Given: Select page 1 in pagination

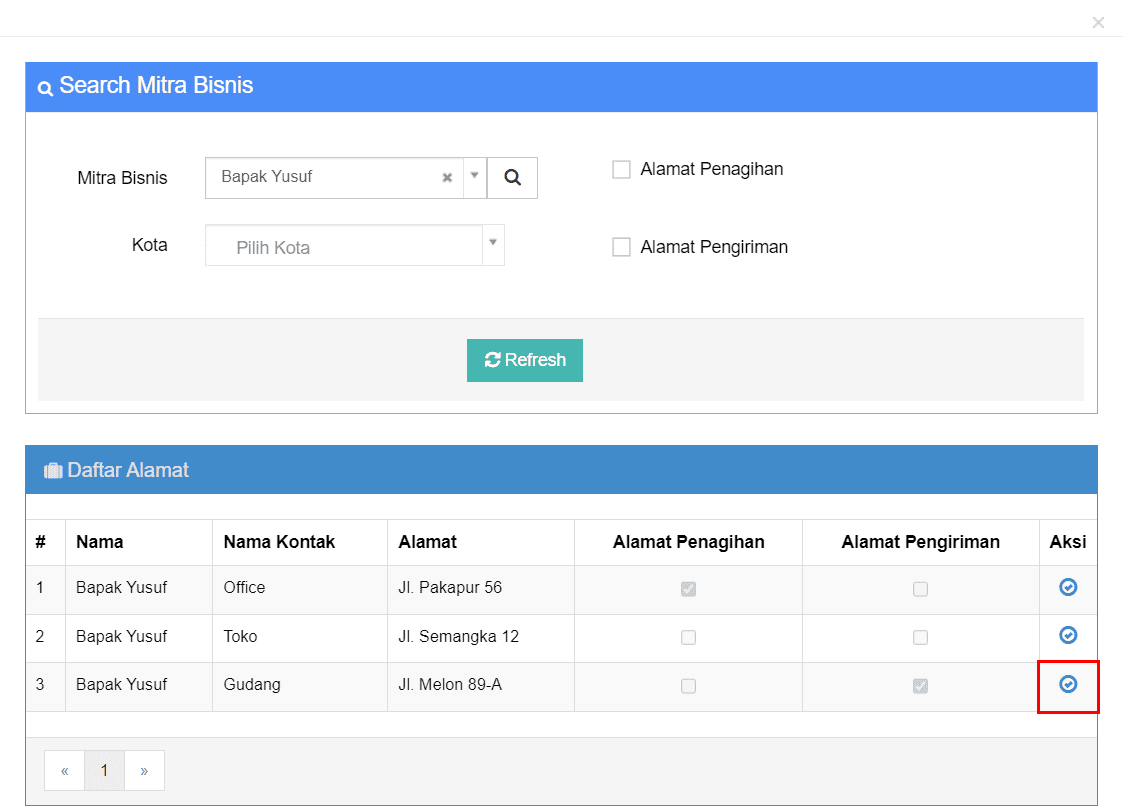Looking at the screenshot, I should tap(105, 771).
